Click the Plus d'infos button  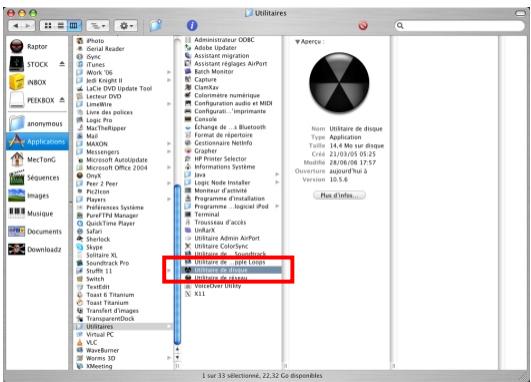pos(339,195)
